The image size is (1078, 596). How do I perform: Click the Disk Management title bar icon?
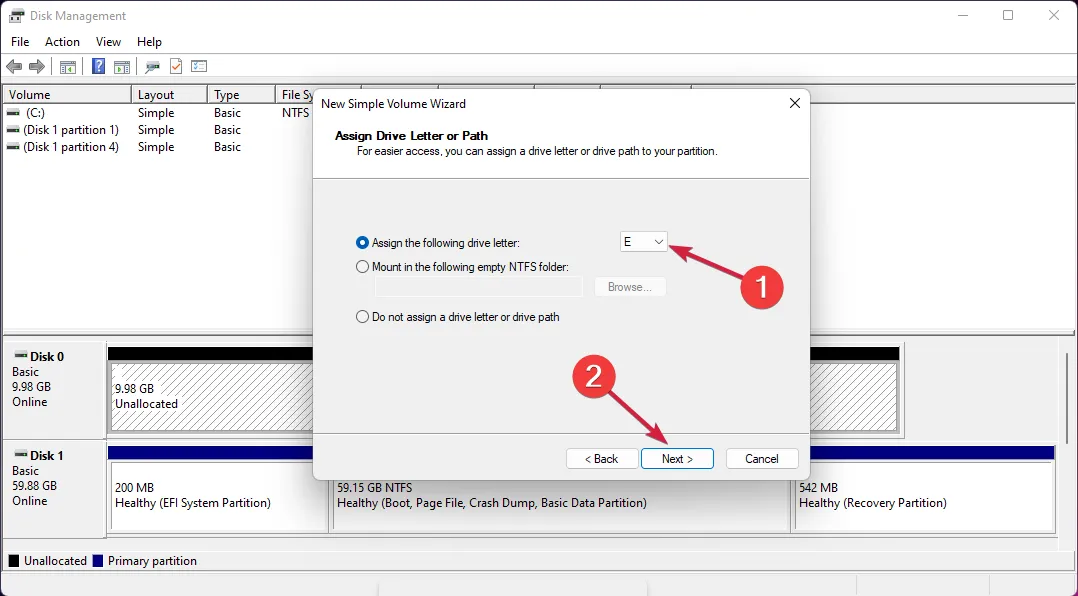click(16, 16)
